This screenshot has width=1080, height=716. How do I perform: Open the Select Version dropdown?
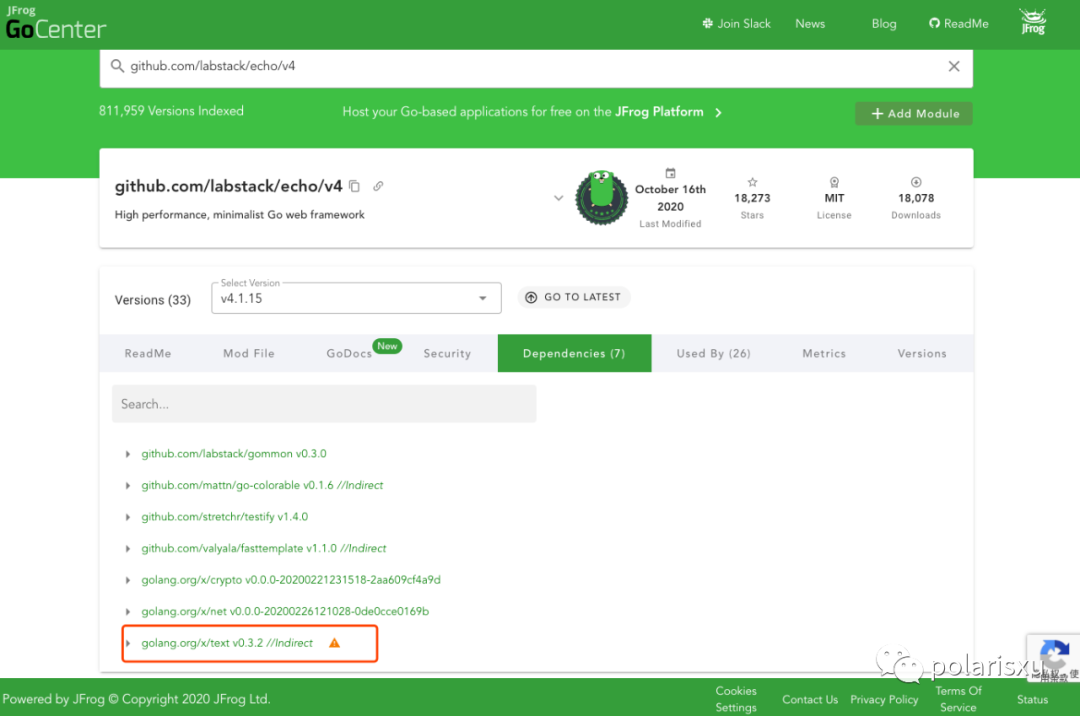pos(356,298)
